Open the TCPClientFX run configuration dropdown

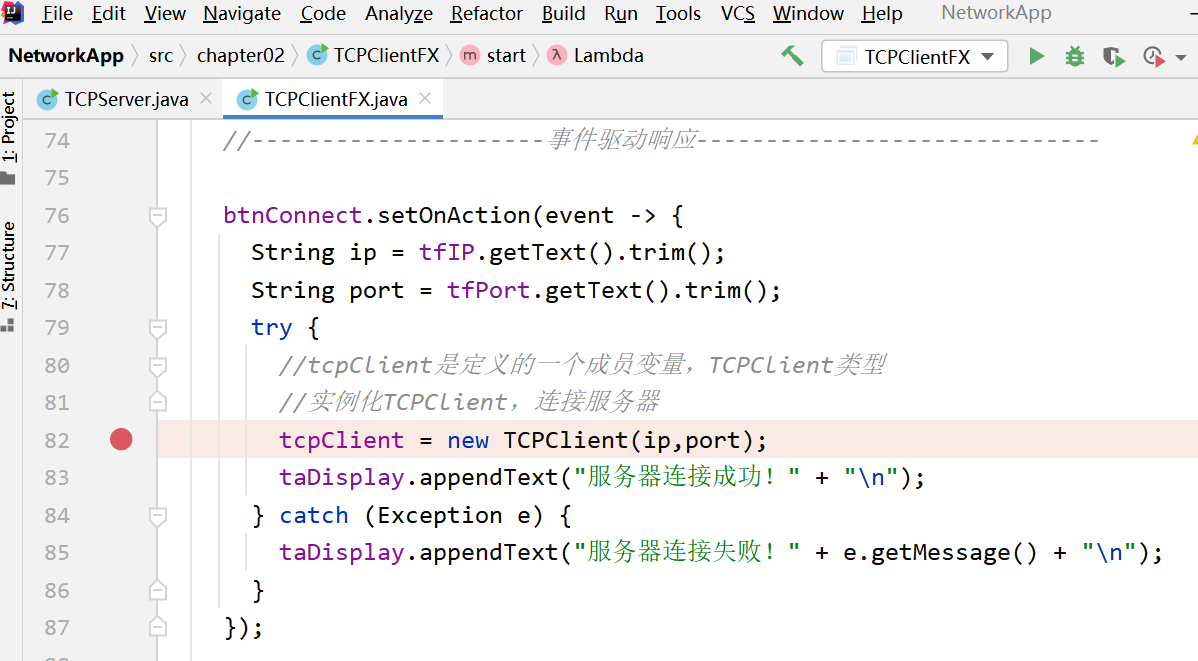[x=915, y=57]
